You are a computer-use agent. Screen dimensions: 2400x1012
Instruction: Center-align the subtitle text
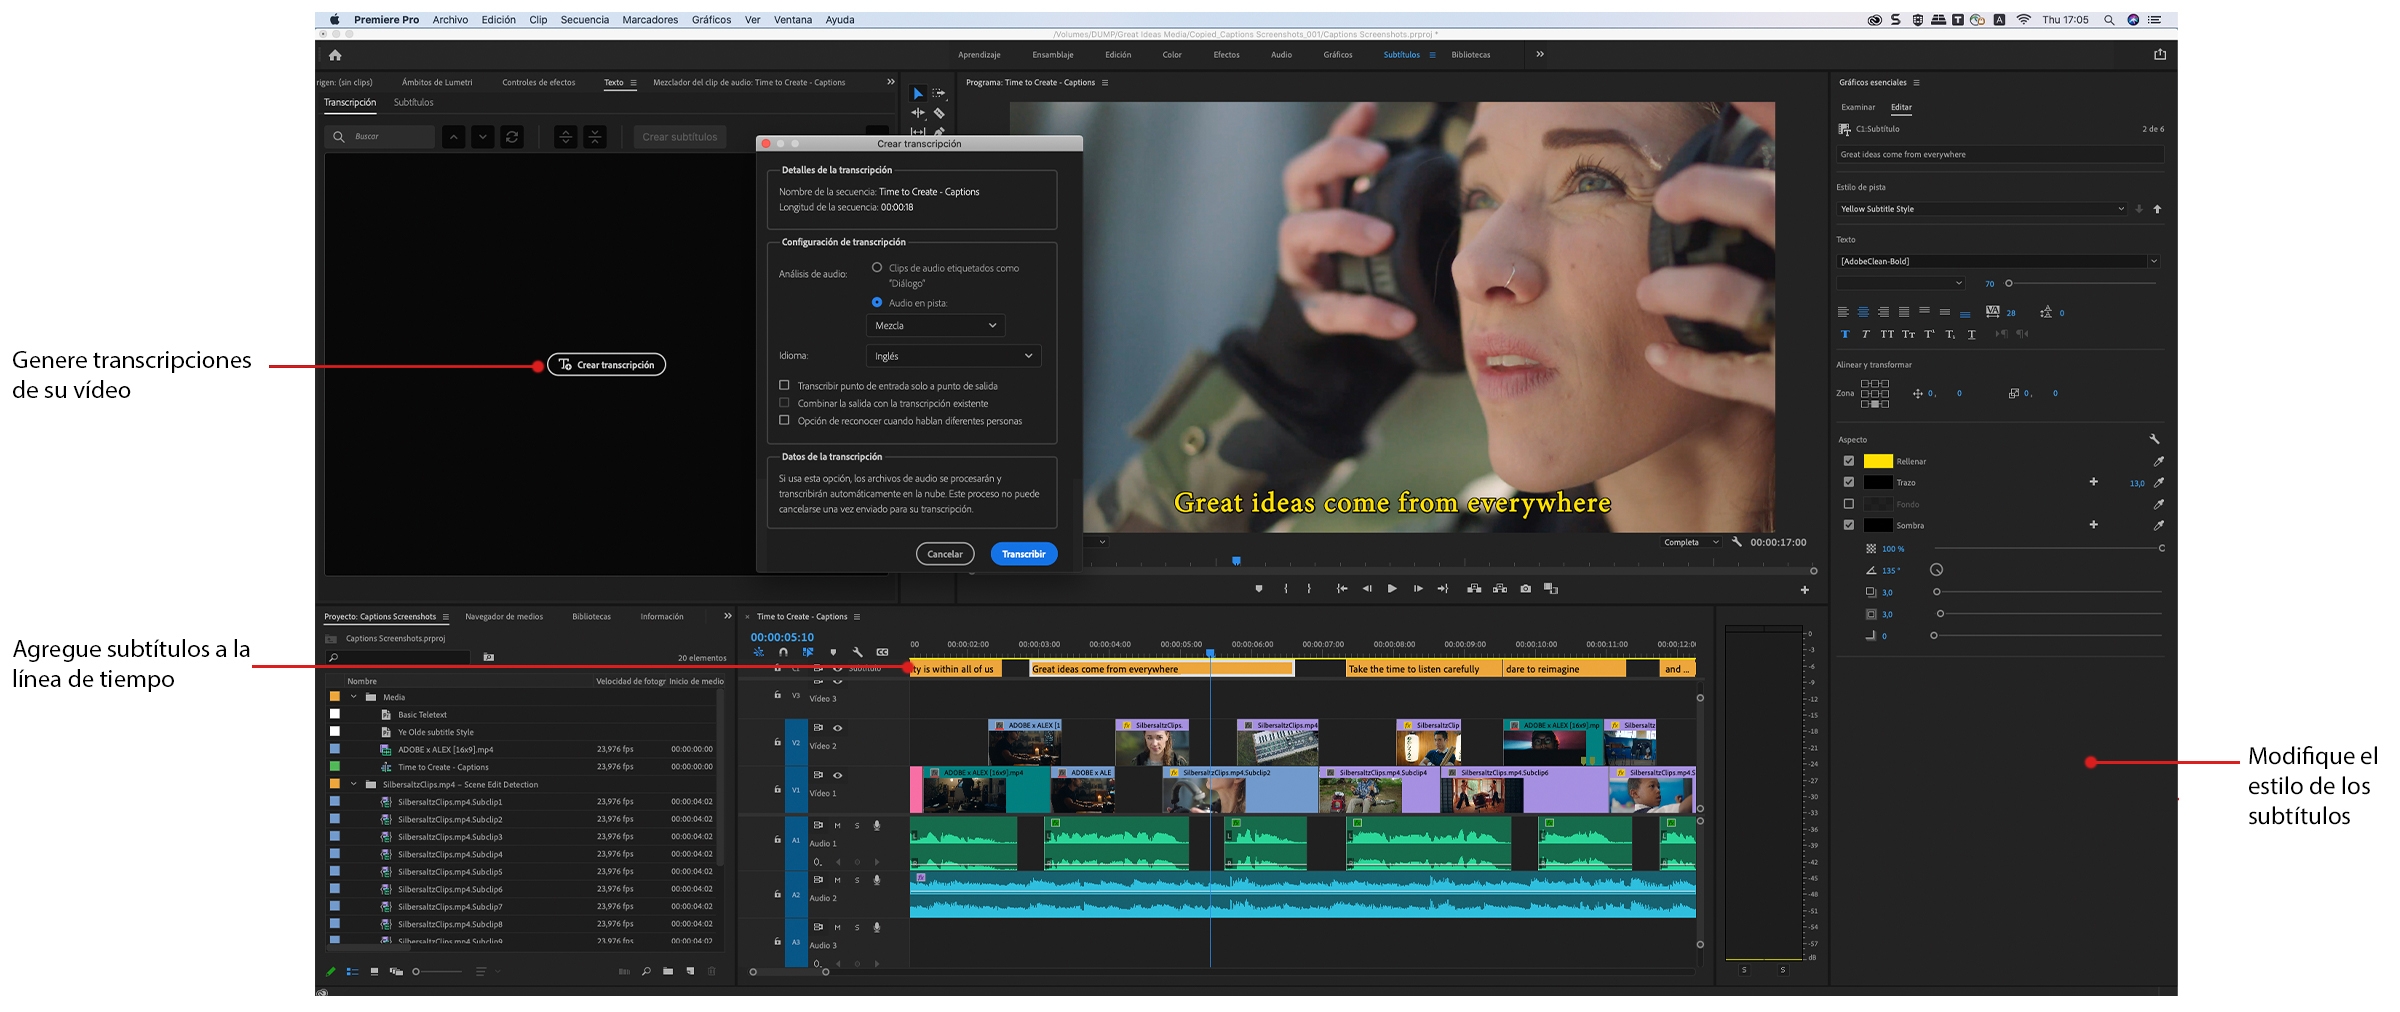(x=1863, y=312)
